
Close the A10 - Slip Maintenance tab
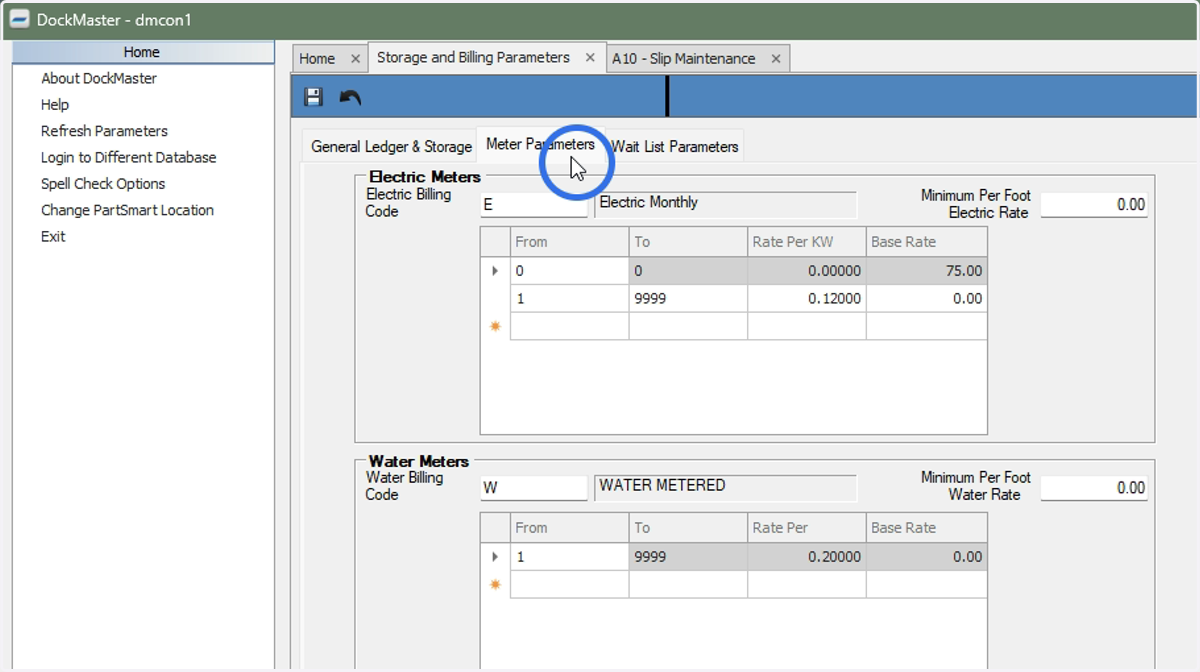(x=775, y=59)
